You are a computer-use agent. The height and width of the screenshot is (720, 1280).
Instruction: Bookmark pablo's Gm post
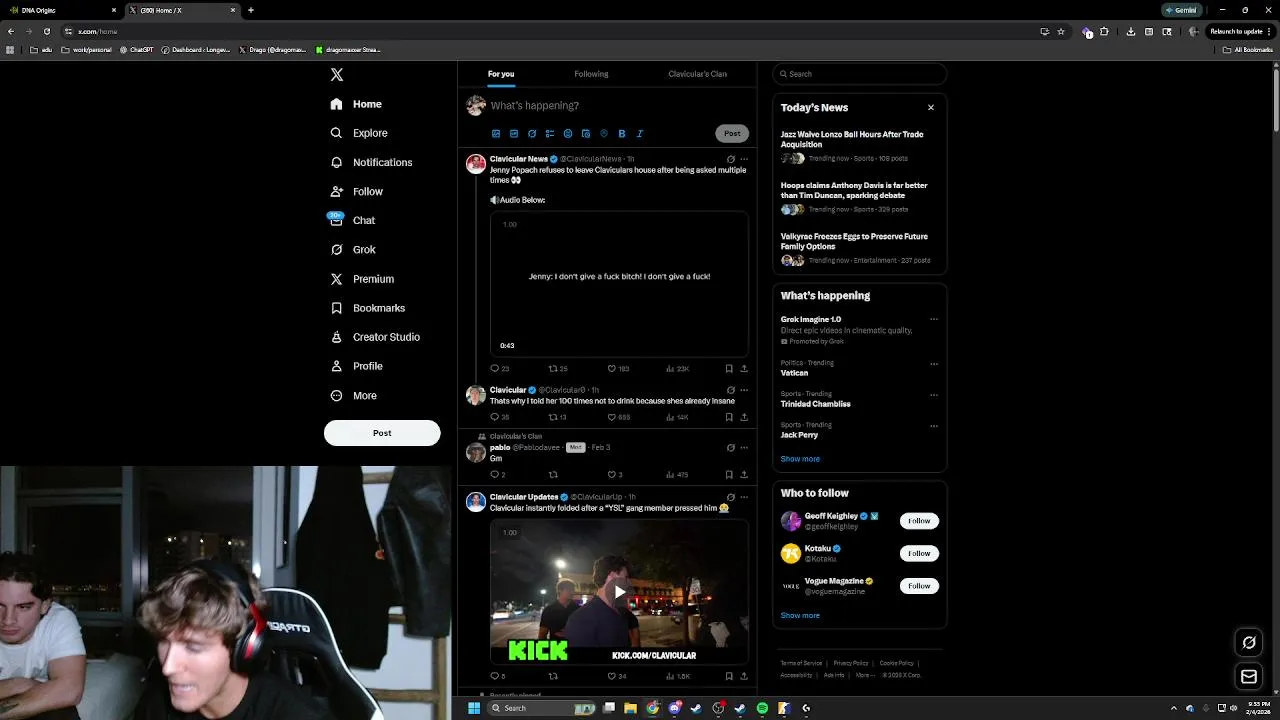(729, 474)
